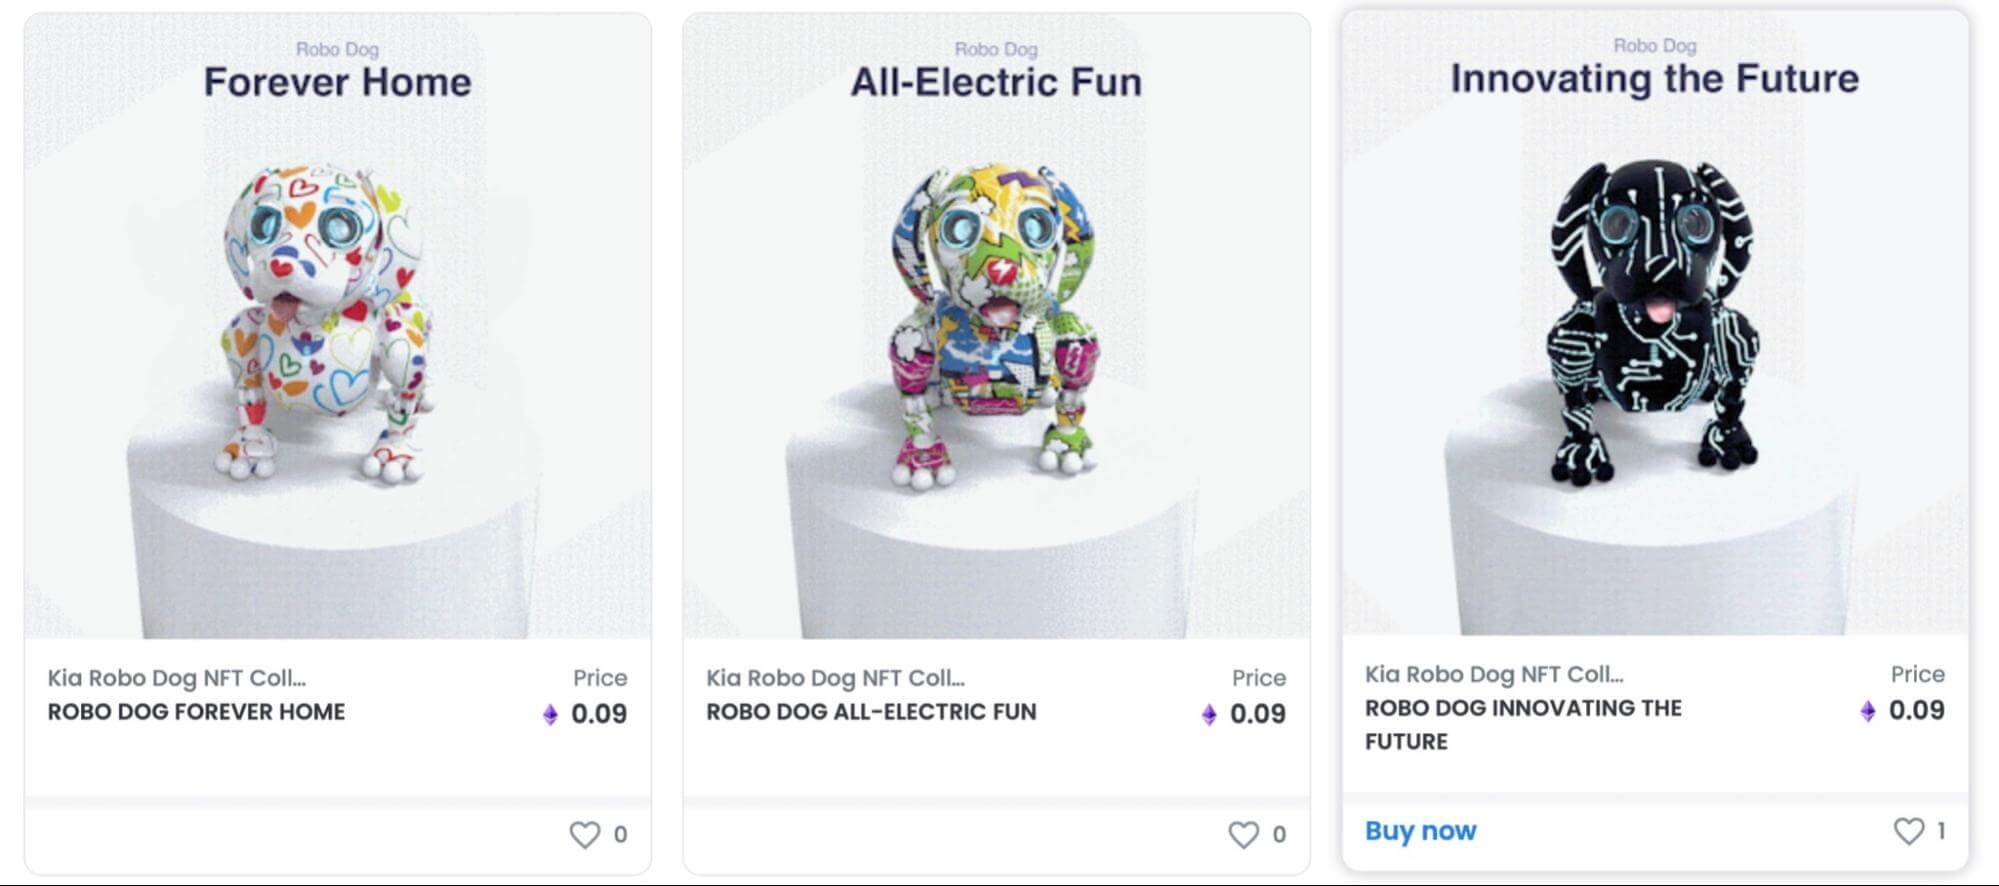This screenshot has width=1999, height=886.
Task: Open Kia collection link on All-Electric Fun card
Action: 835,678
